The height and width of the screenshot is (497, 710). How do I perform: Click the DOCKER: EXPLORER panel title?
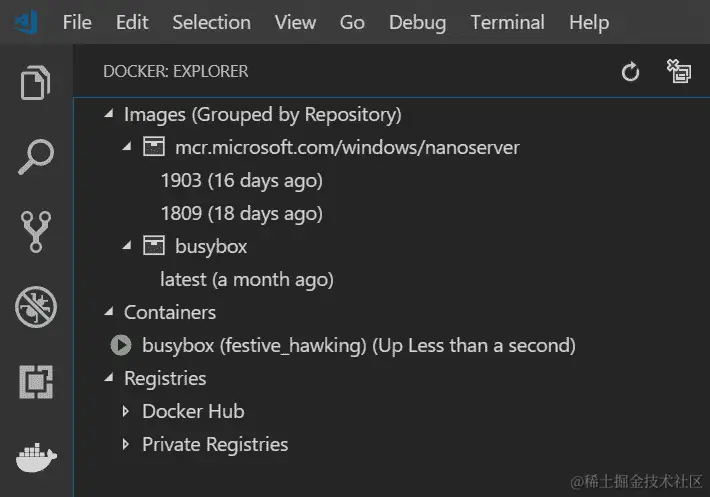point(176,72)
